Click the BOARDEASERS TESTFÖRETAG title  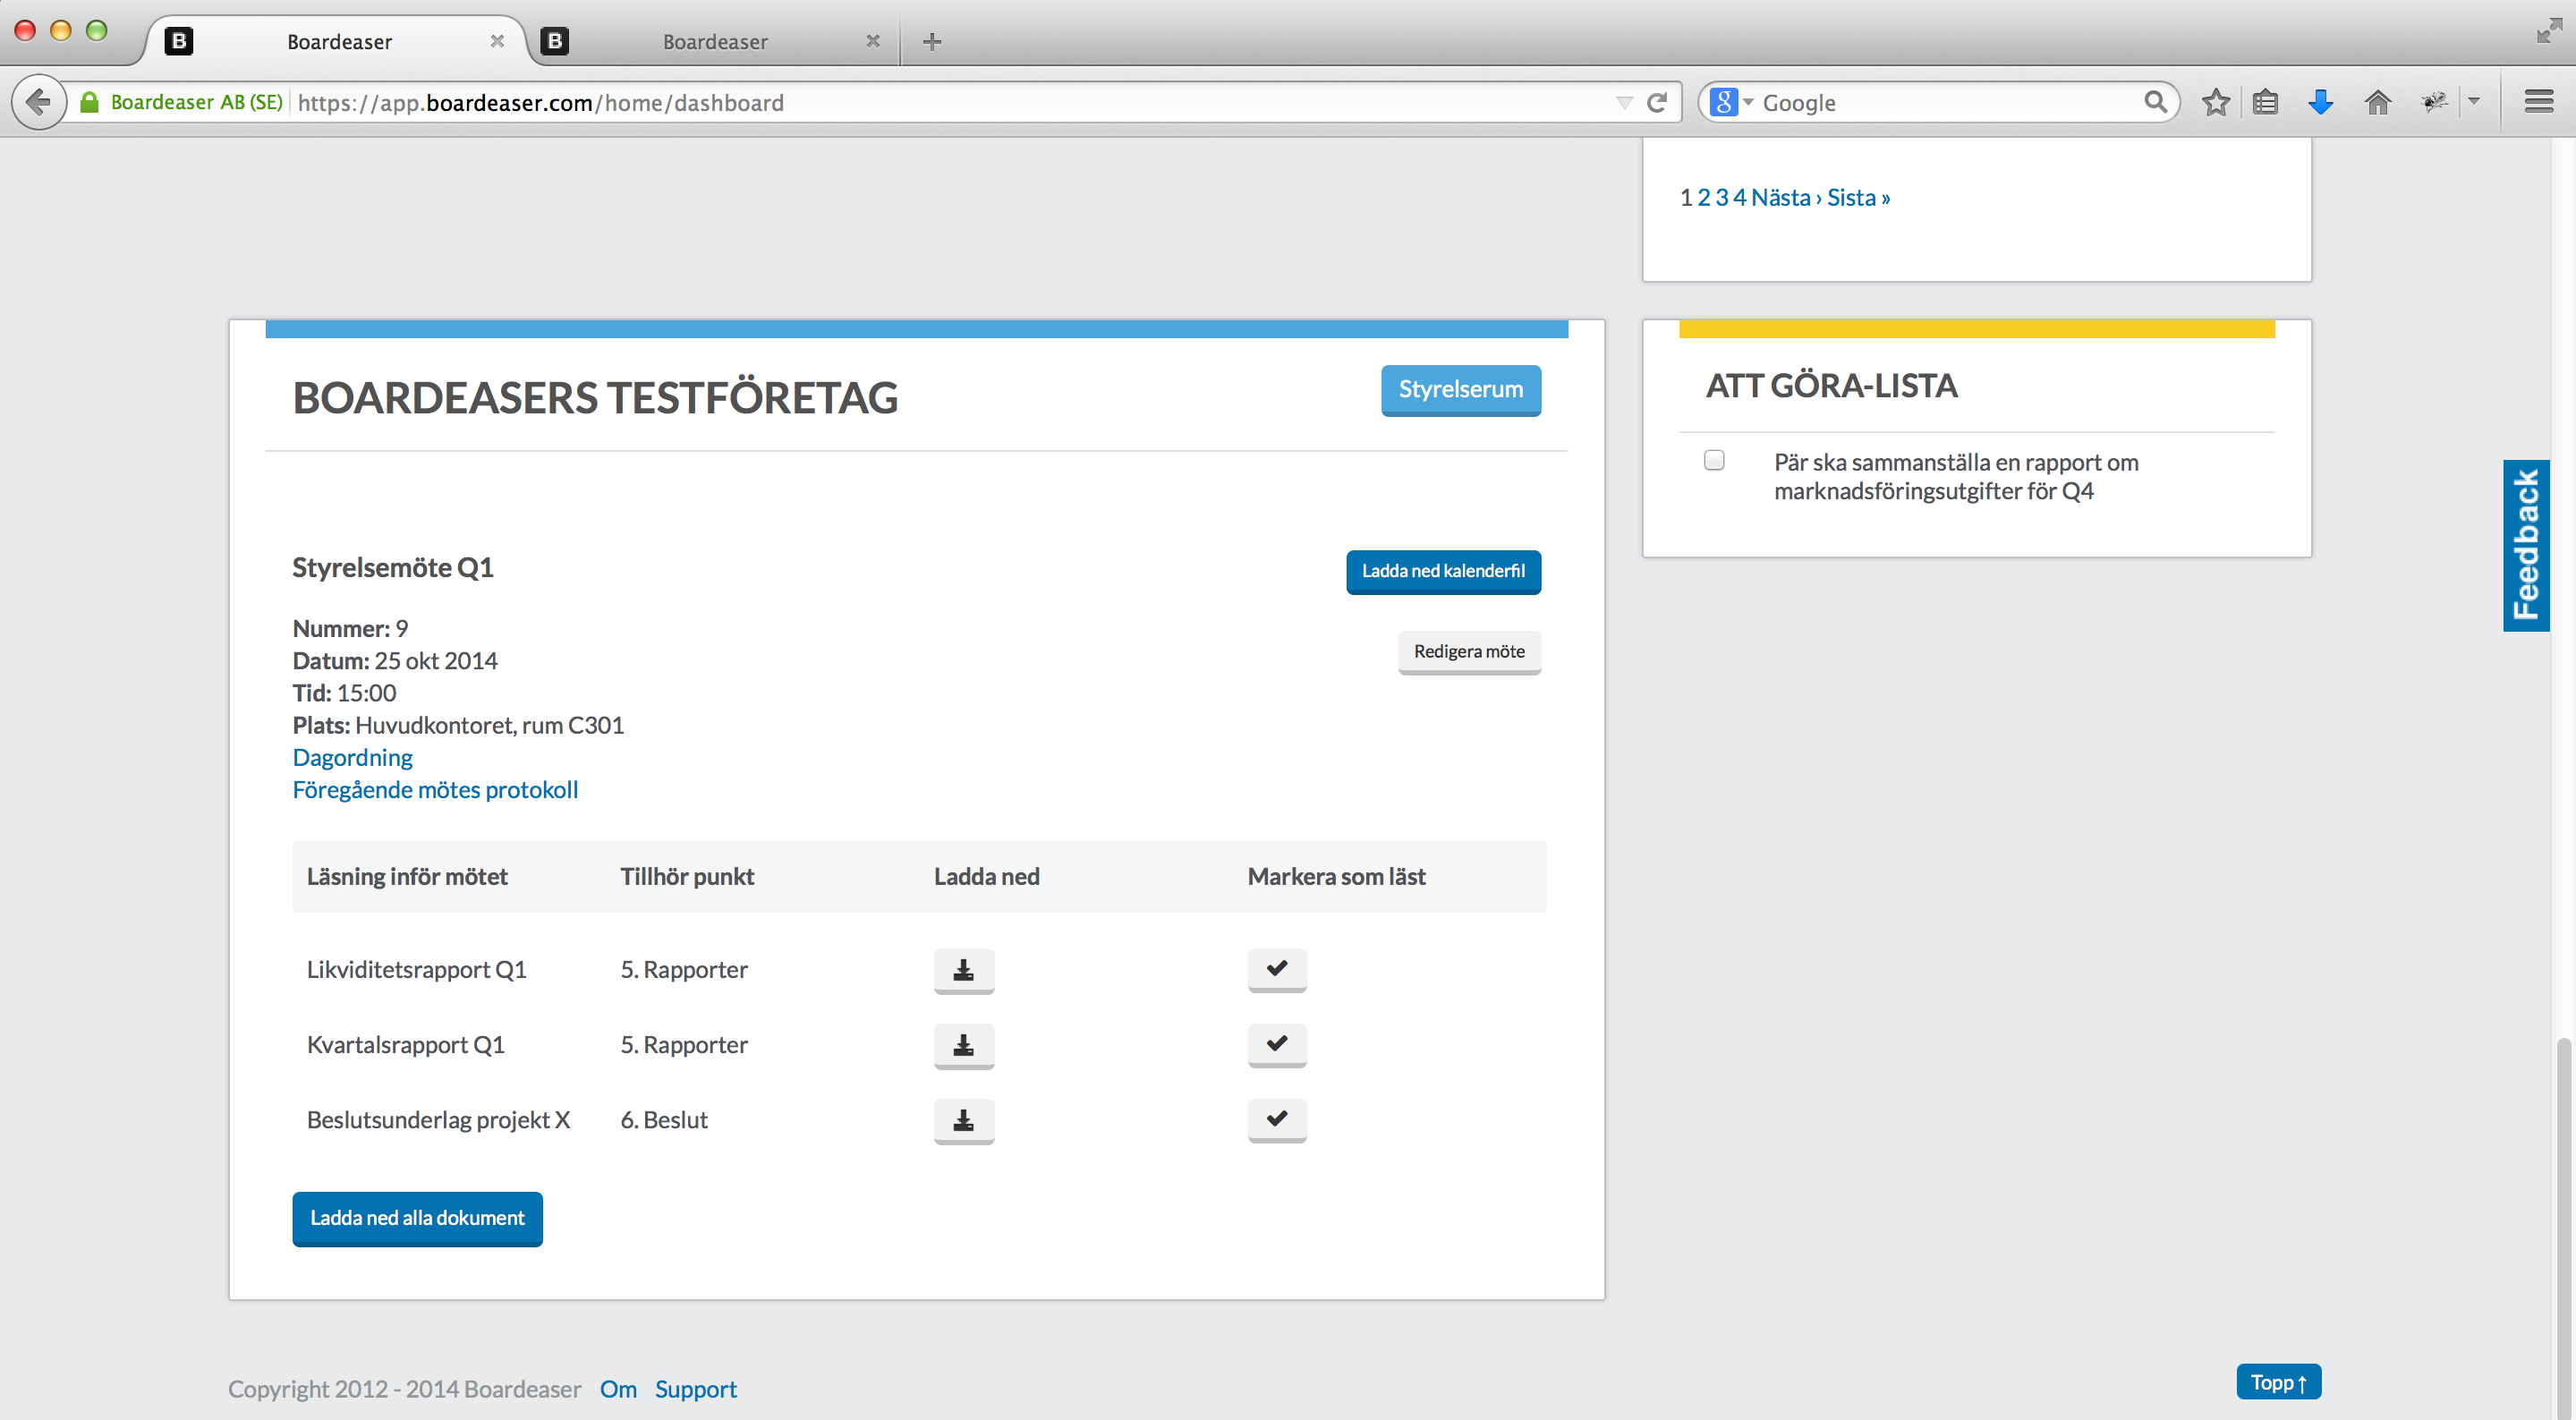594,398
